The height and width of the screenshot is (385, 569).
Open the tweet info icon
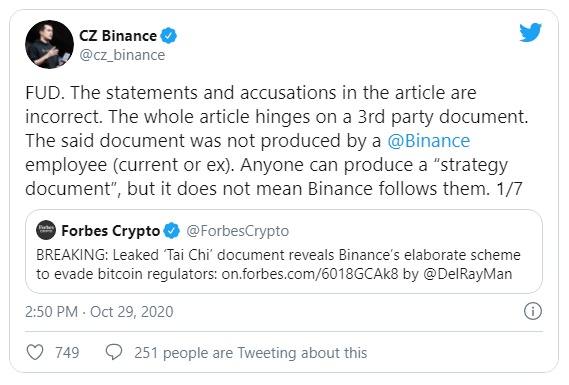[533, 311]
